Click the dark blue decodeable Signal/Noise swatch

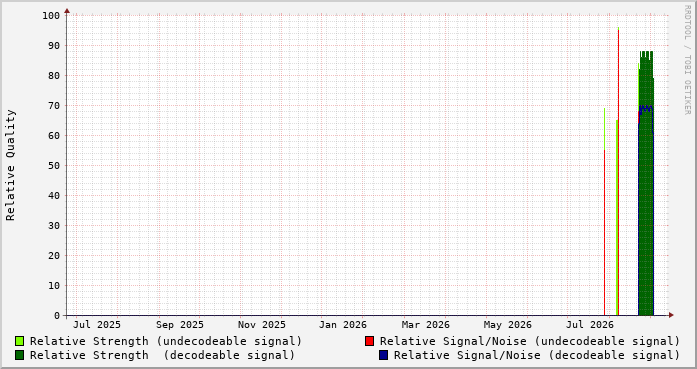[x=383, y=355]
